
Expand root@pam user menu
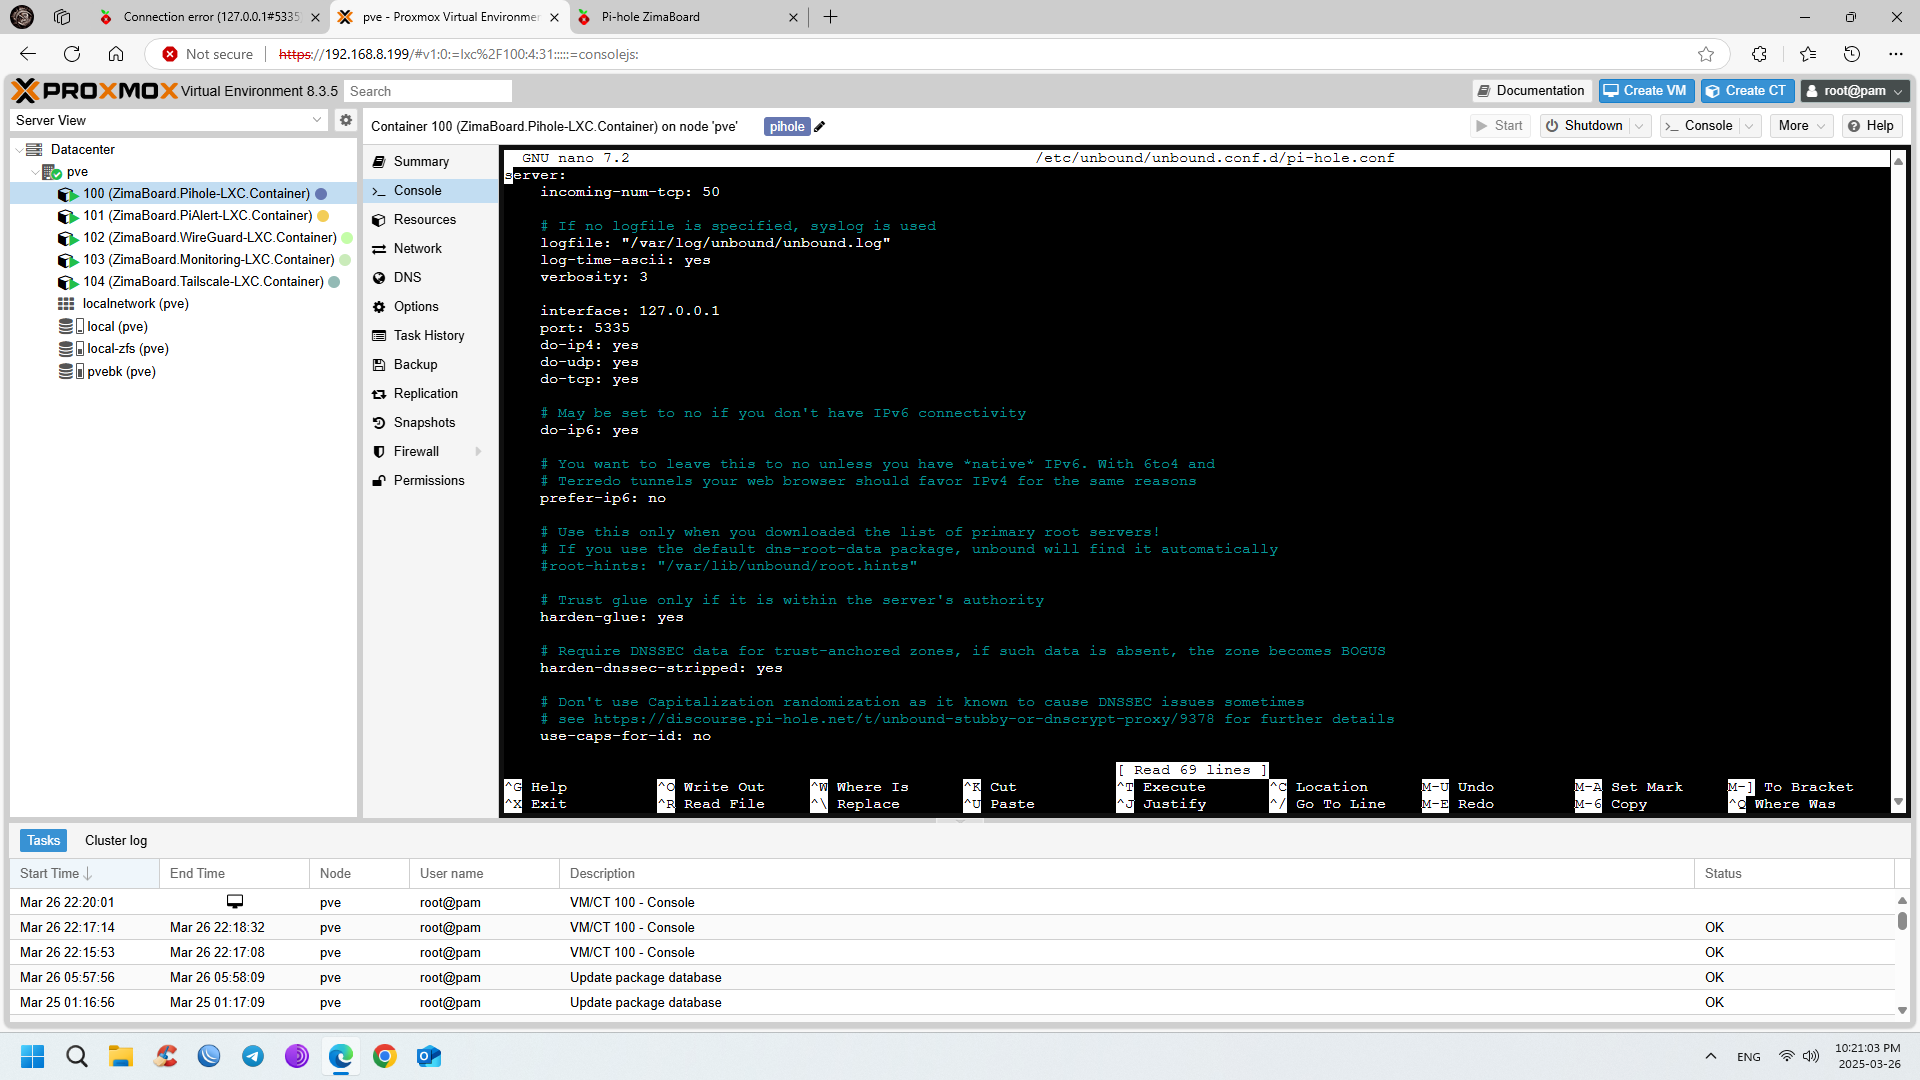[1855, 91]
